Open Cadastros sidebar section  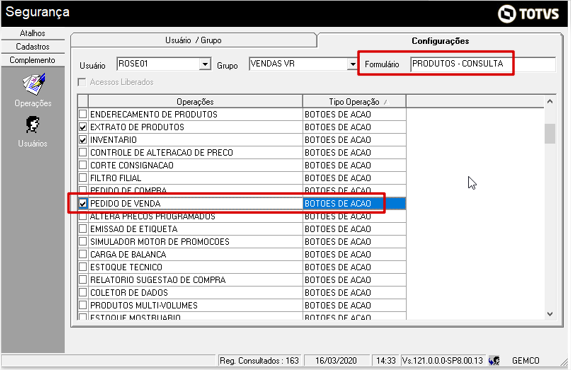tap(33, 47)
